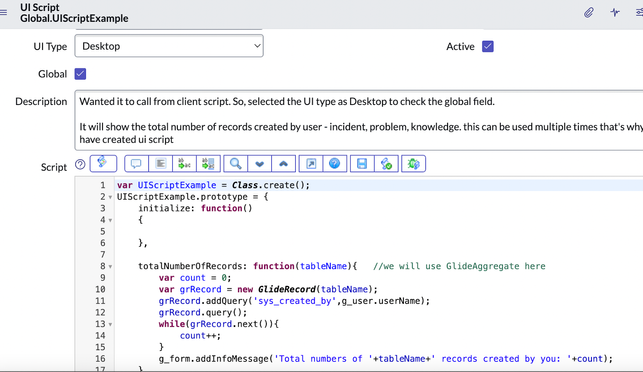
Task: Click the find previous up-arrow icon
Action: click(283, 164)
